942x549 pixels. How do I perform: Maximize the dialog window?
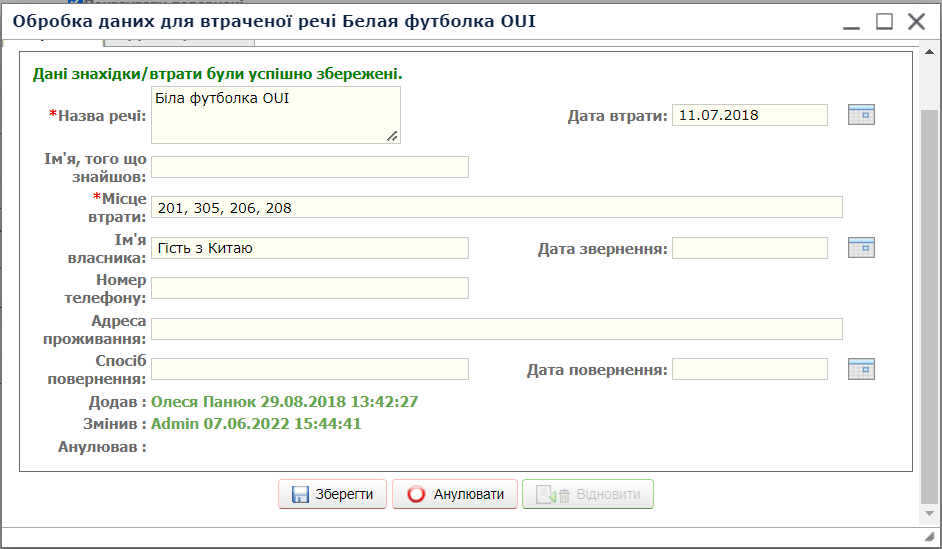884,21
